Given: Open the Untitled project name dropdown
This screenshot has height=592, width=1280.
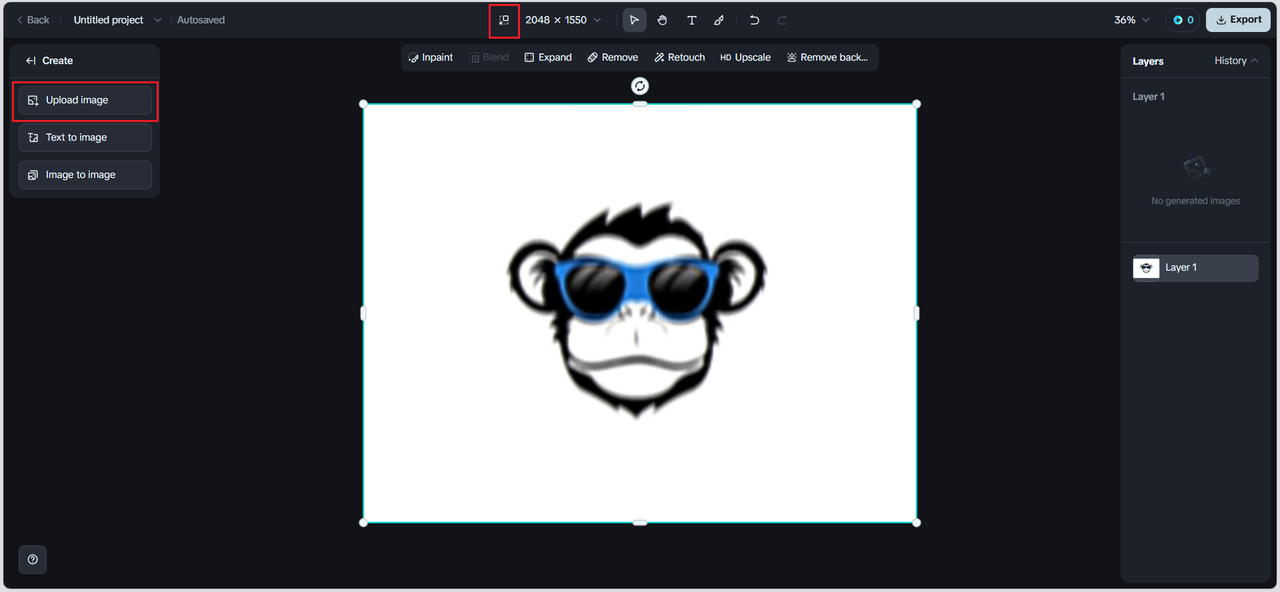Looking at the screenshot, I should [117, 20].
